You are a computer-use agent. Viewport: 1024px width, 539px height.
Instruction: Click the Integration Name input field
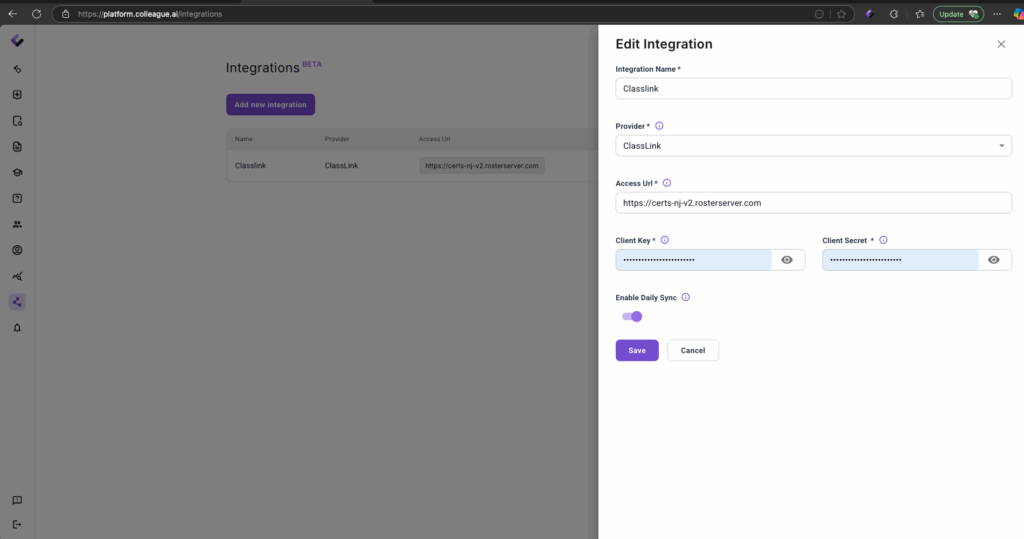tap(813, 89)
